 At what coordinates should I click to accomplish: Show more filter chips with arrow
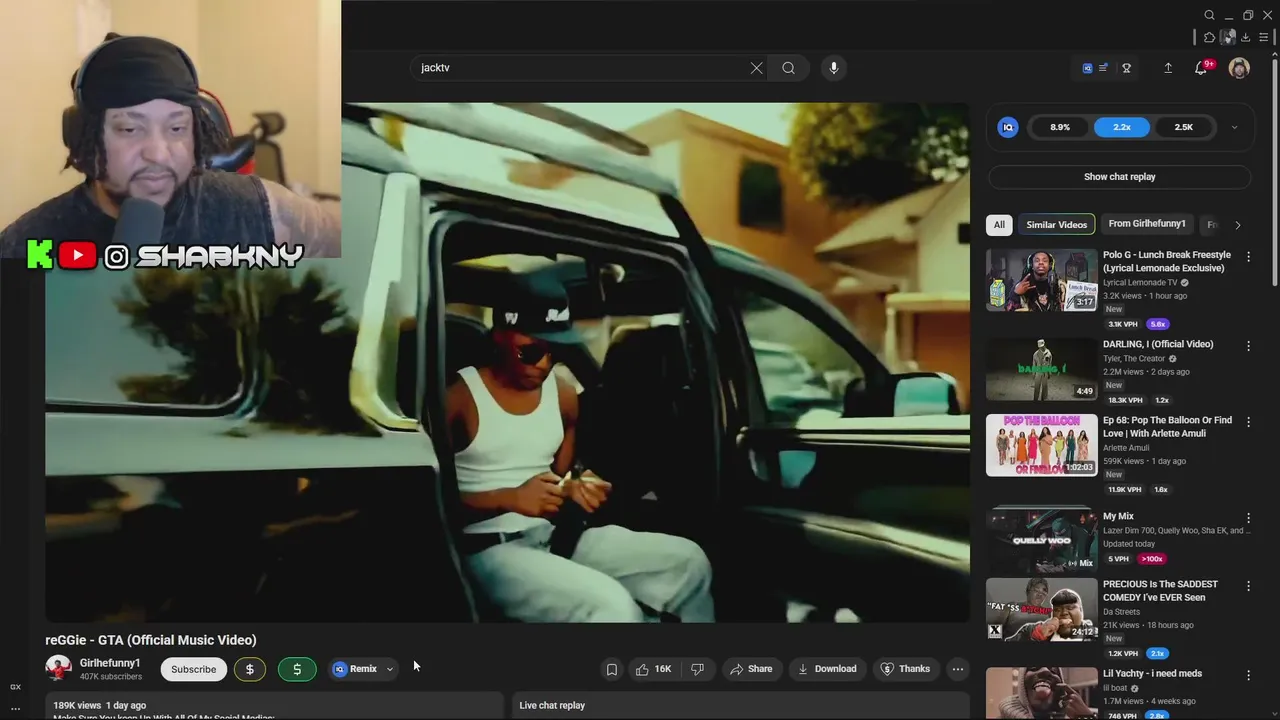point(1237,225)
